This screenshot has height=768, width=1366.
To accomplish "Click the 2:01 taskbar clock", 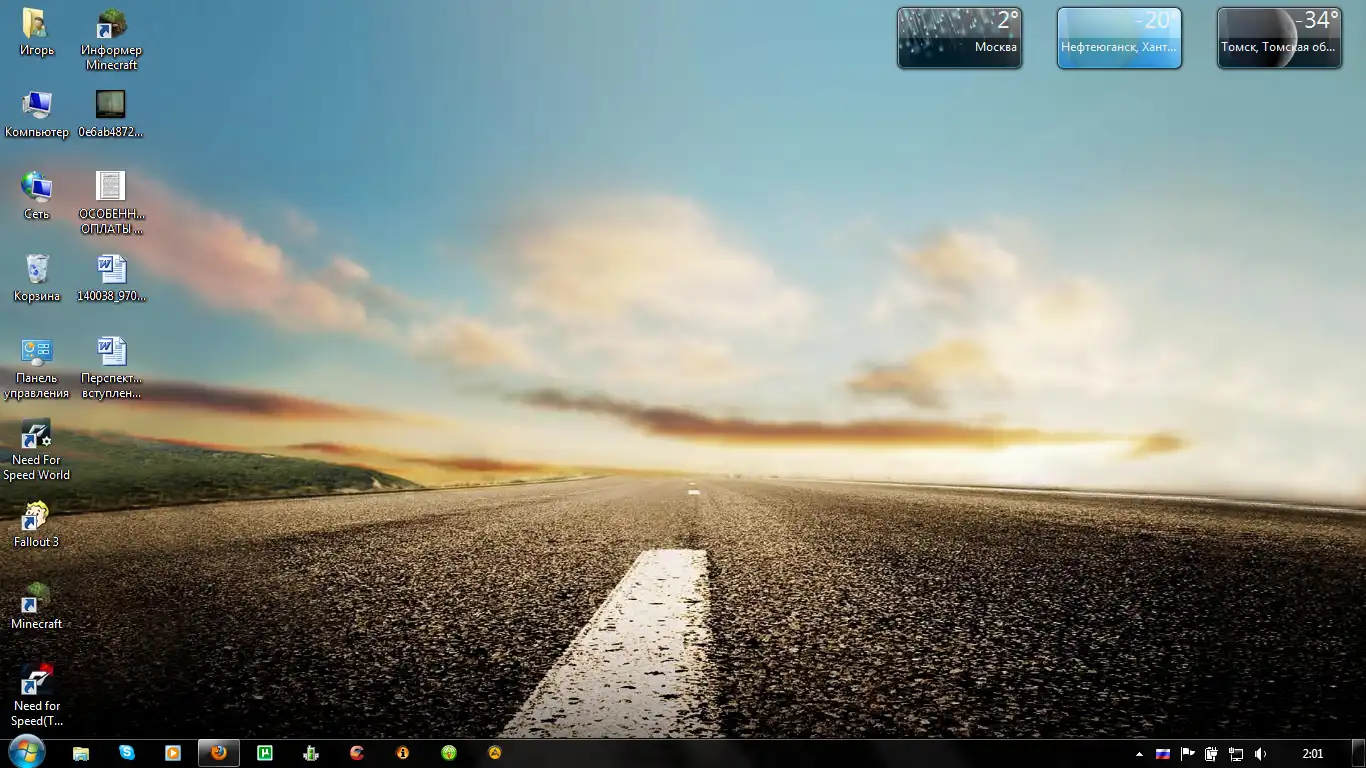I will point(1313,754).
